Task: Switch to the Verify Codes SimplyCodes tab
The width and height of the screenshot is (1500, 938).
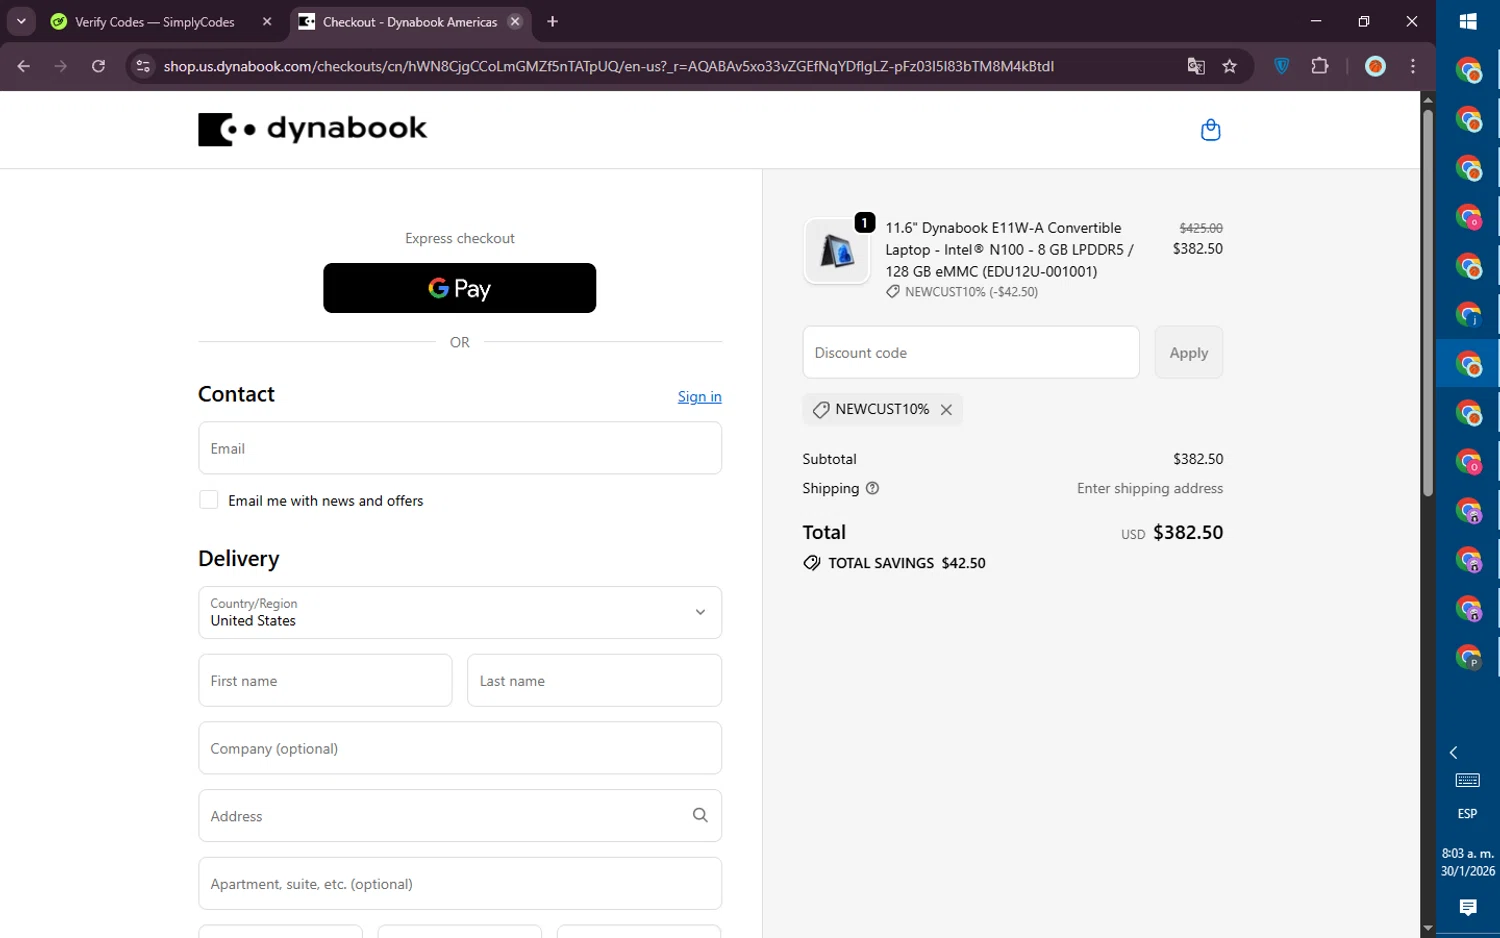Action: pos(155,22)
